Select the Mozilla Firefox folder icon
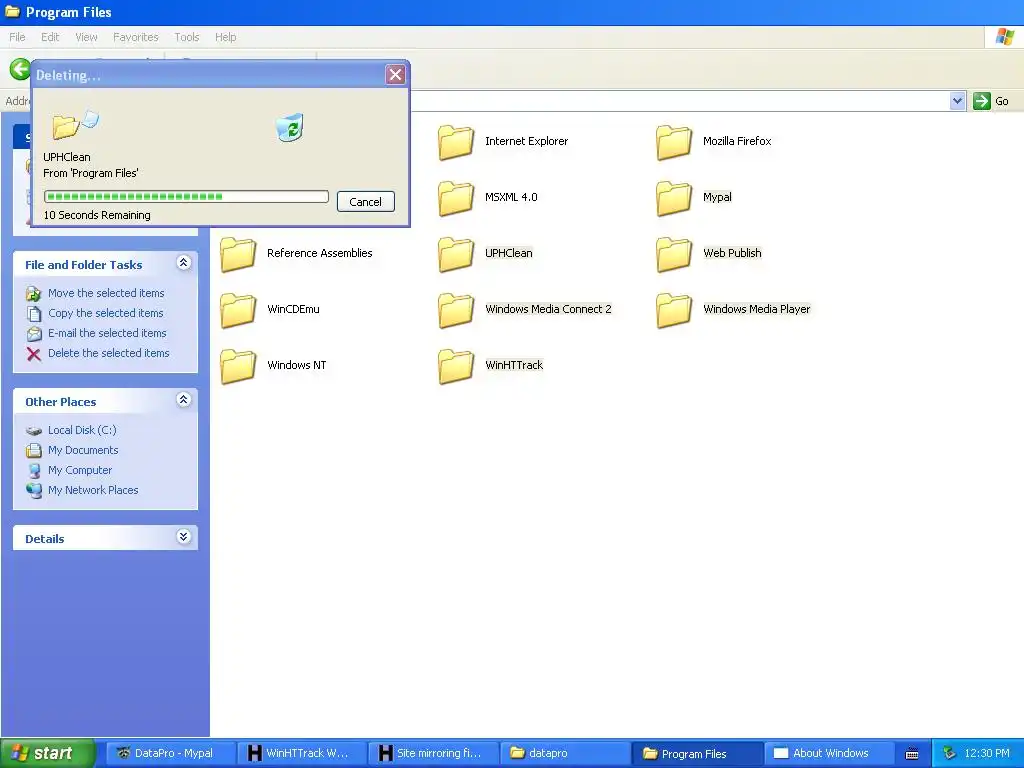The height and width of the screenshot is (768, 1024). point(674,142)
